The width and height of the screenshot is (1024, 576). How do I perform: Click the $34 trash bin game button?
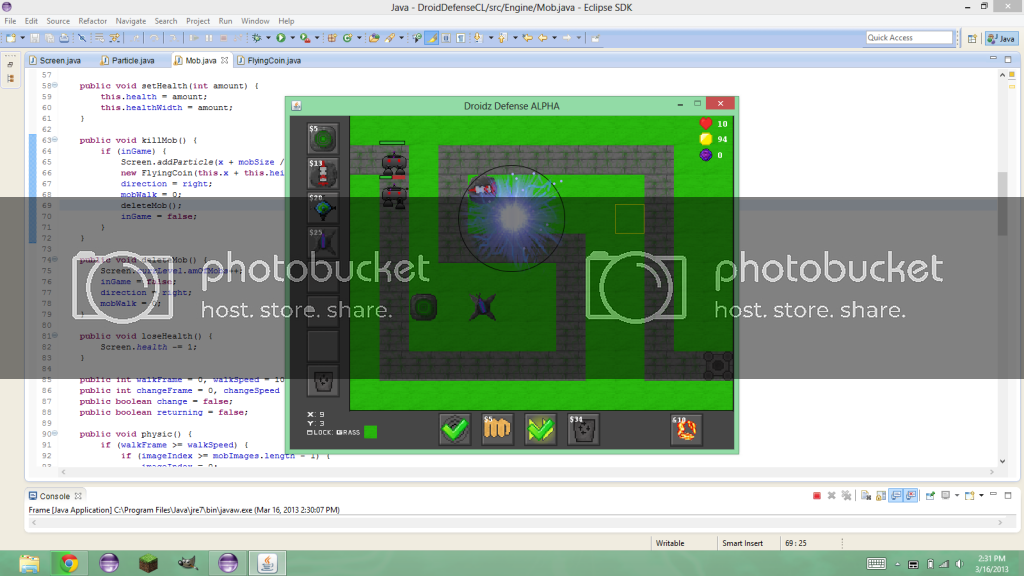[x=583, y=429]
